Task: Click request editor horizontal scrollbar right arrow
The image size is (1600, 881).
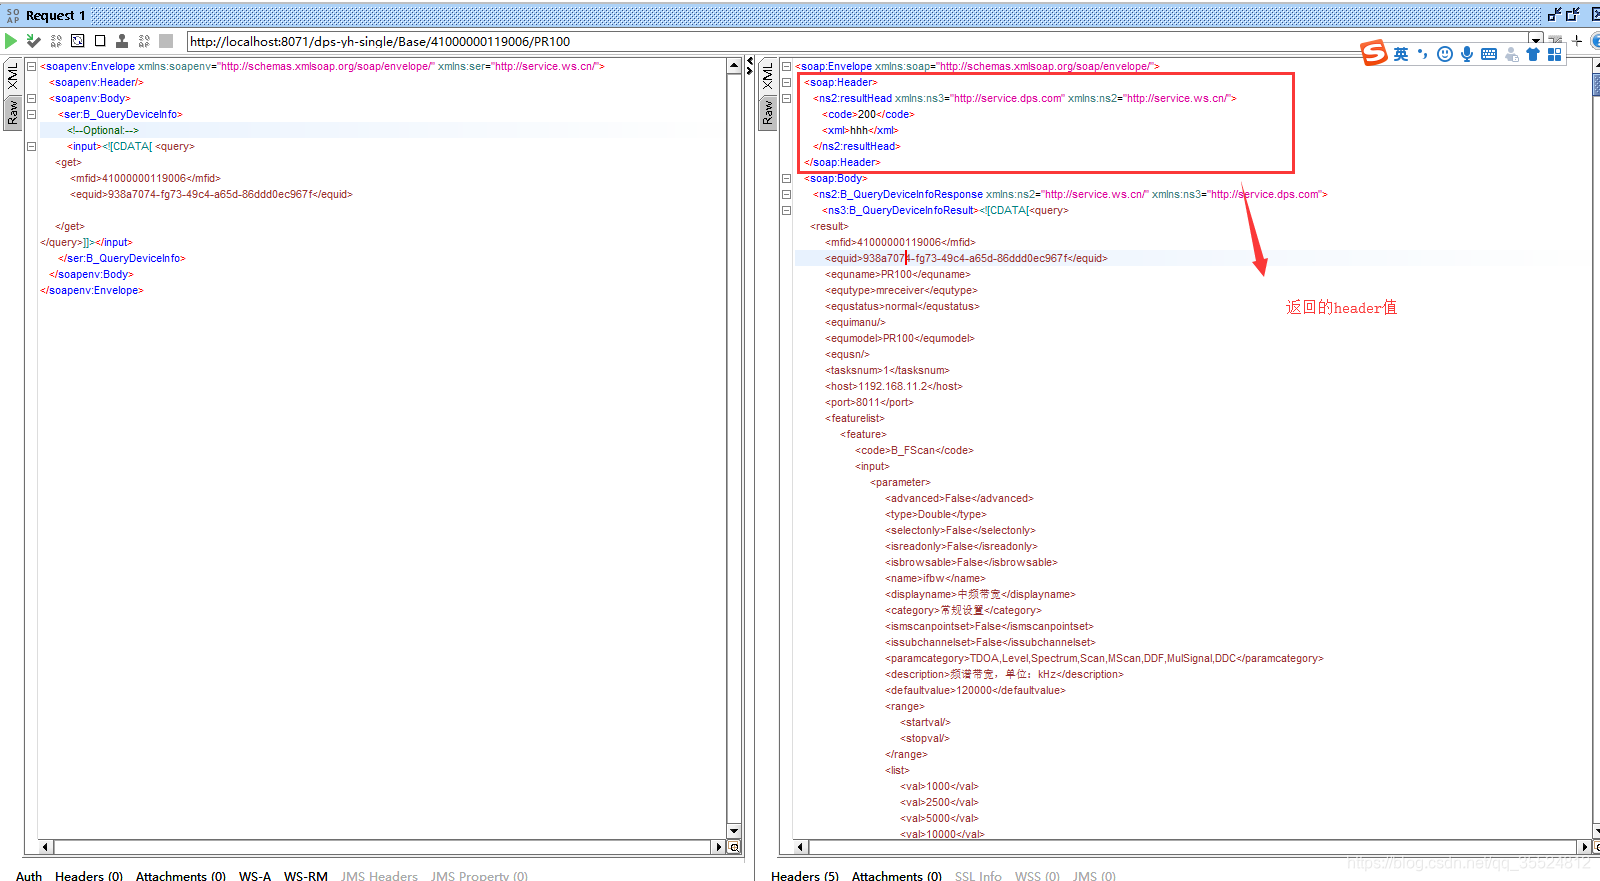Action: pos(718,847)
